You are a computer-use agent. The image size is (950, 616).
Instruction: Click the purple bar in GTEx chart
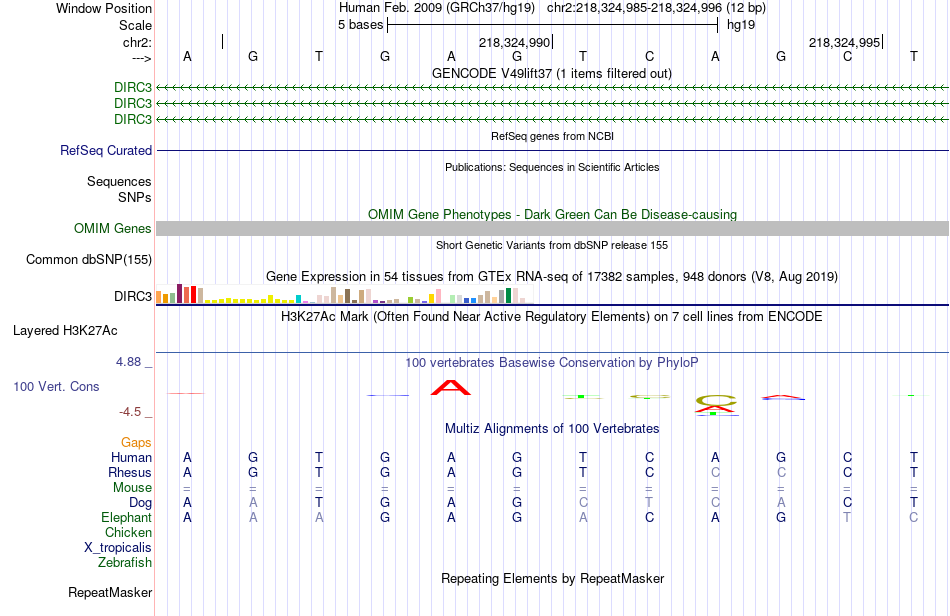179,293
